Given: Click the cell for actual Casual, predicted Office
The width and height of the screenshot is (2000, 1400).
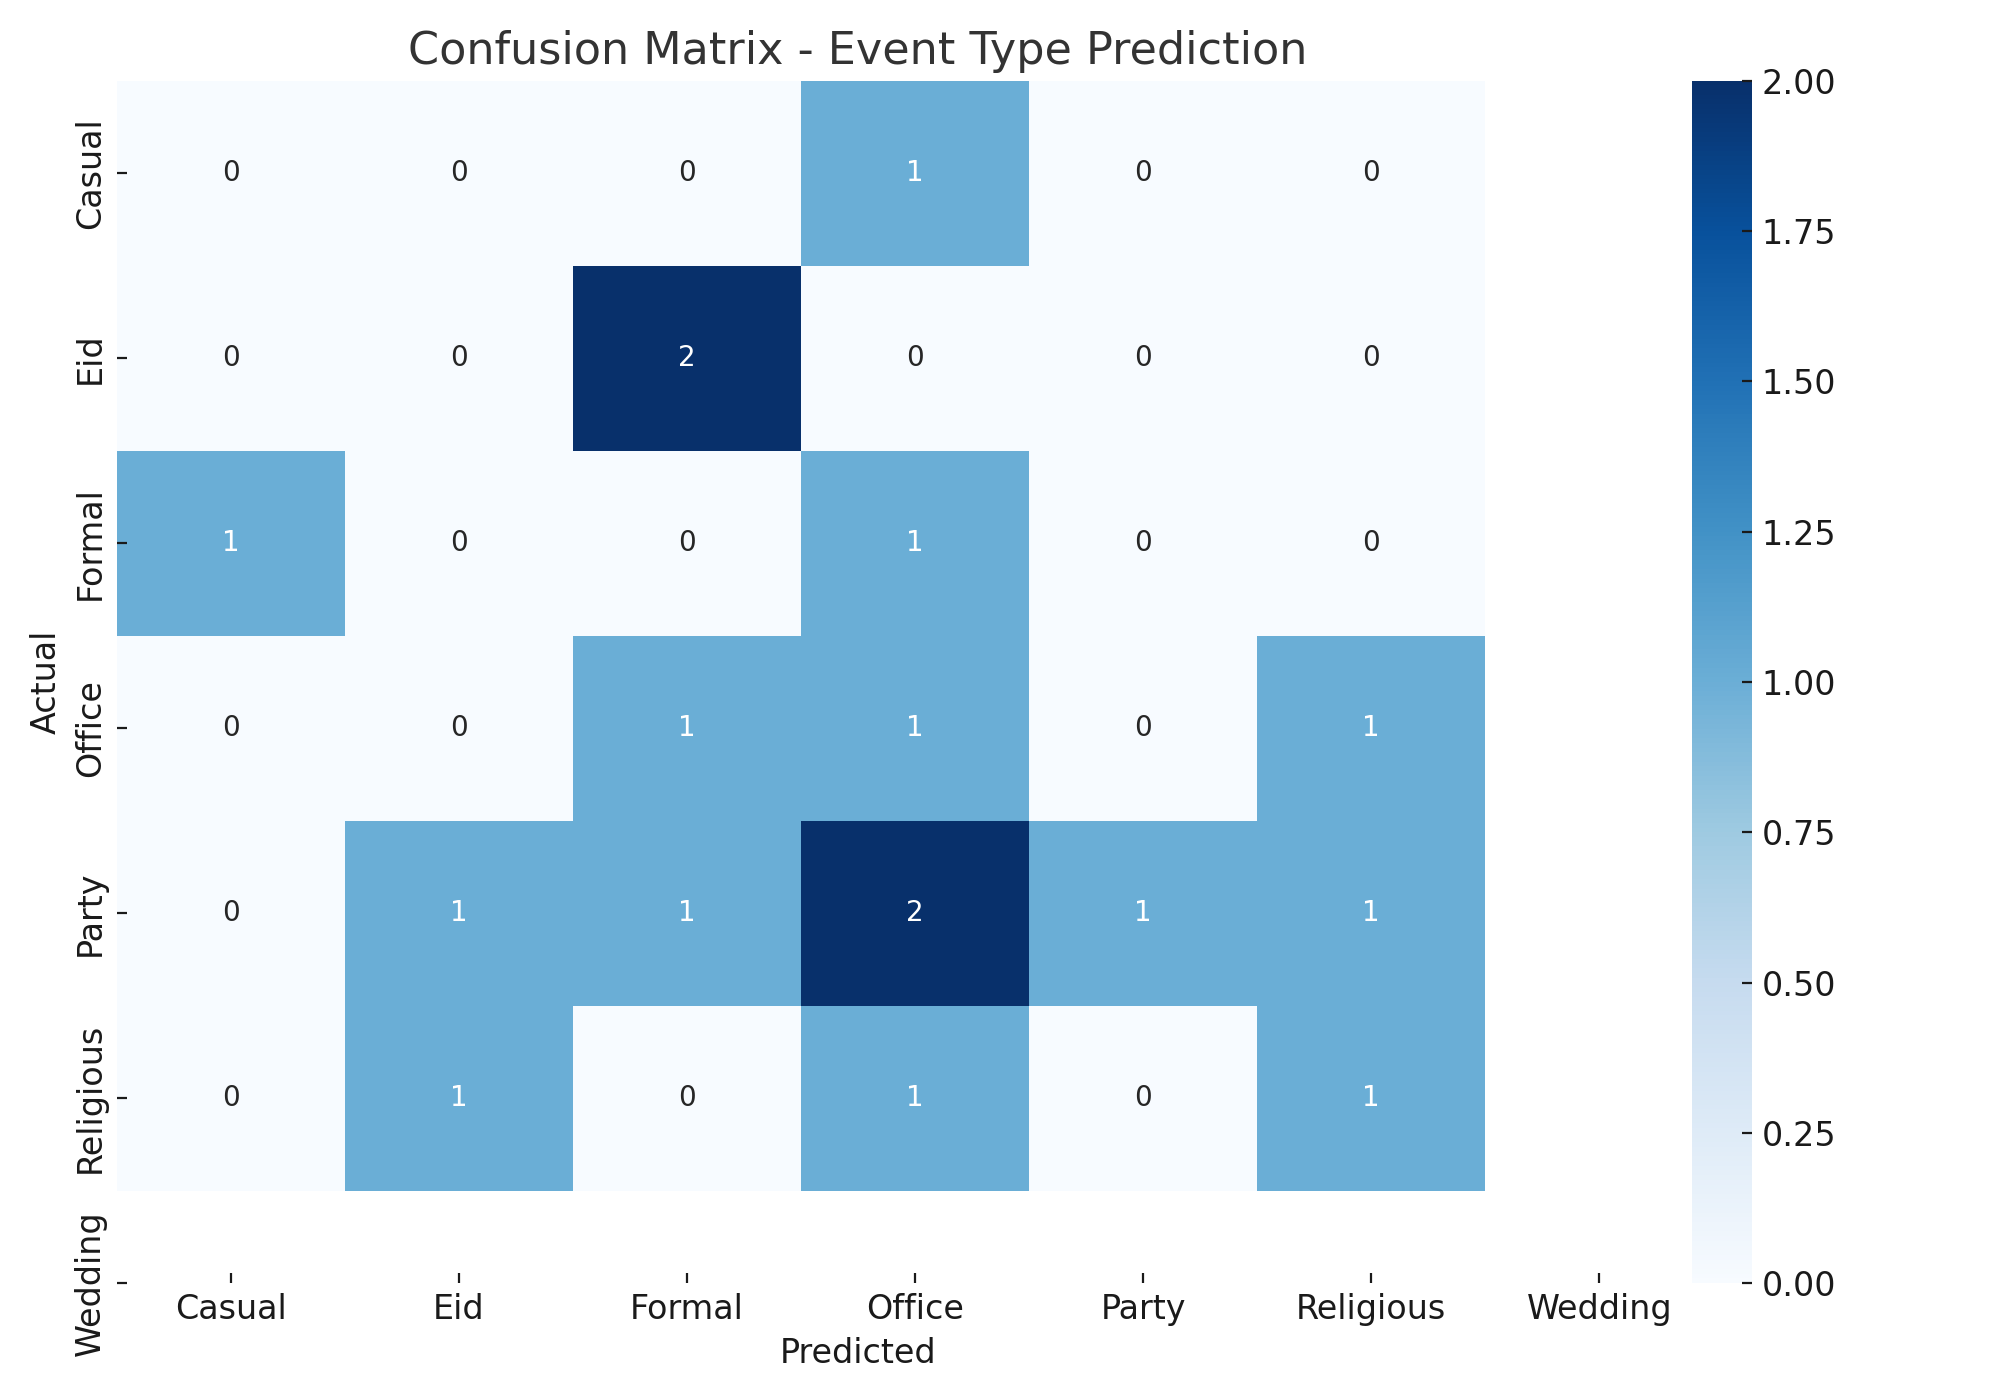Looking at the screenshot, I should [914, 173].
